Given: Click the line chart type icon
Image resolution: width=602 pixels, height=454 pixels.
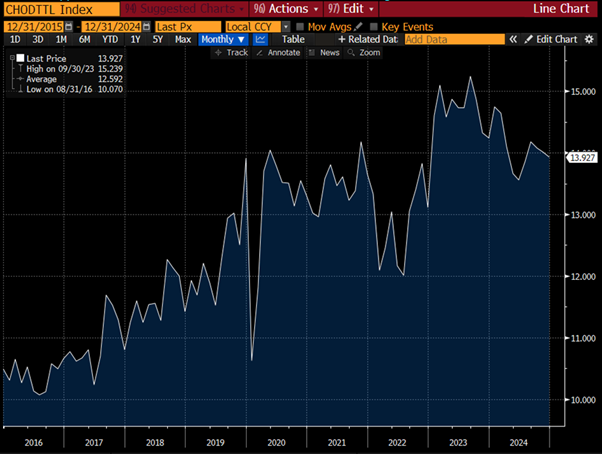Looking at the screenshot, I should [261, 39].
